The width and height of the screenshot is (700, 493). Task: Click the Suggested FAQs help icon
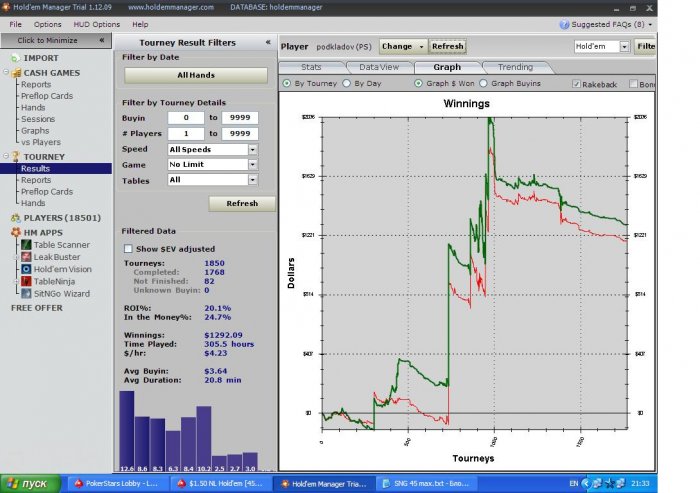[x=564, y=25]
